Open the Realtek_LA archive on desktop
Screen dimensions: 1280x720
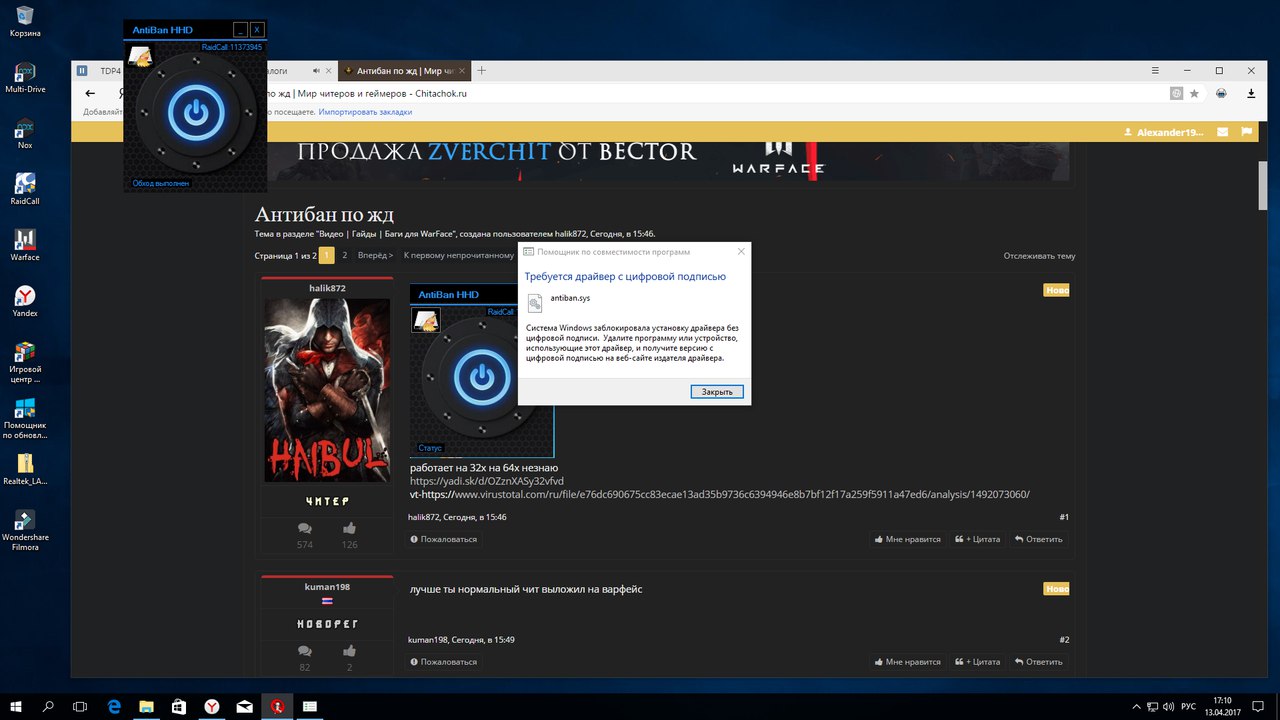(x=25, y=469)
